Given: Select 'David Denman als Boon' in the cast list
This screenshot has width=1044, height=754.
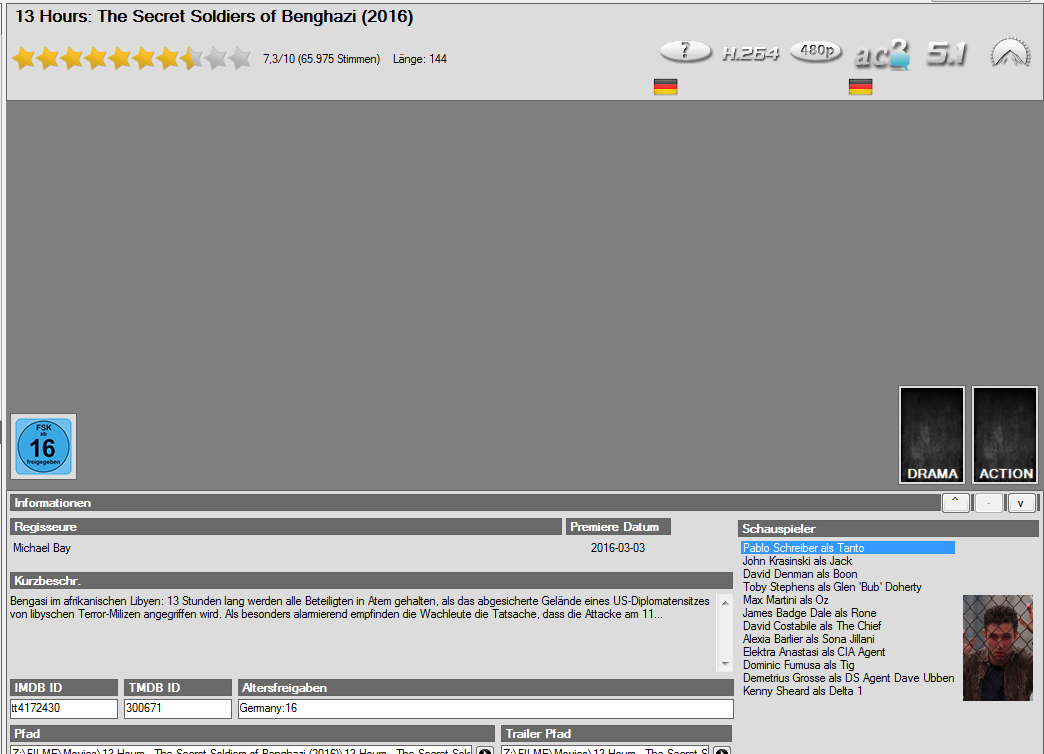Looking at the screenshot, I should (800, 573).
